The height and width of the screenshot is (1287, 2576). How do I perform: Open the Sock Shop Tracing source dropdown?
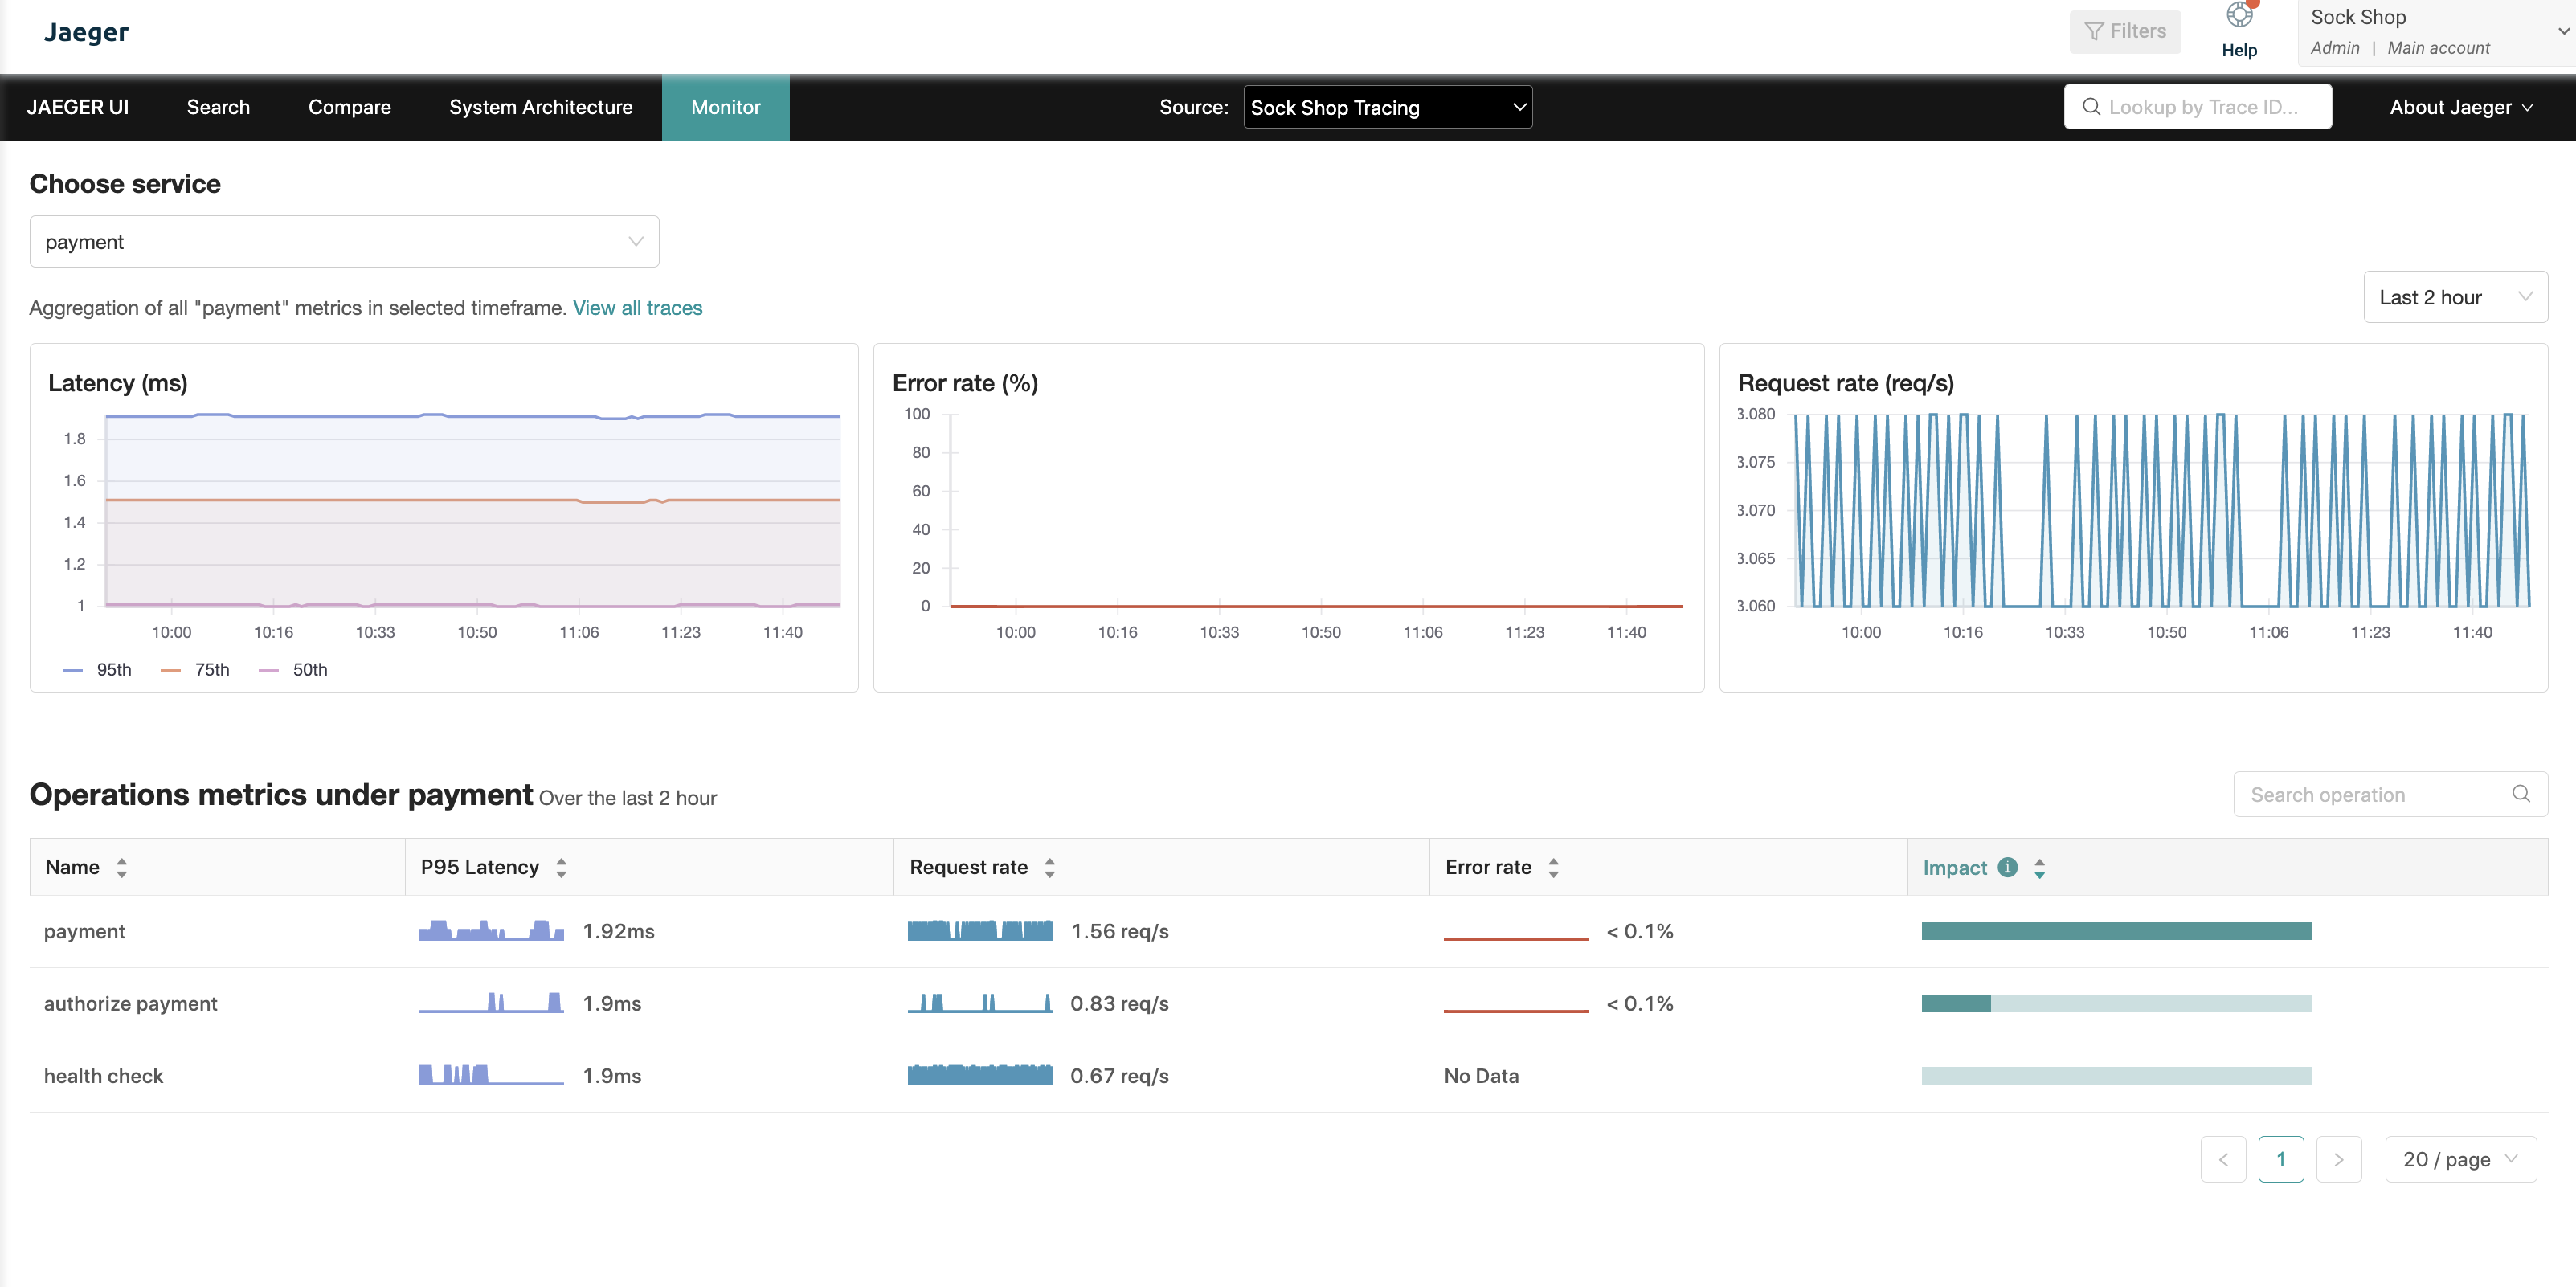coord(1386,107)
